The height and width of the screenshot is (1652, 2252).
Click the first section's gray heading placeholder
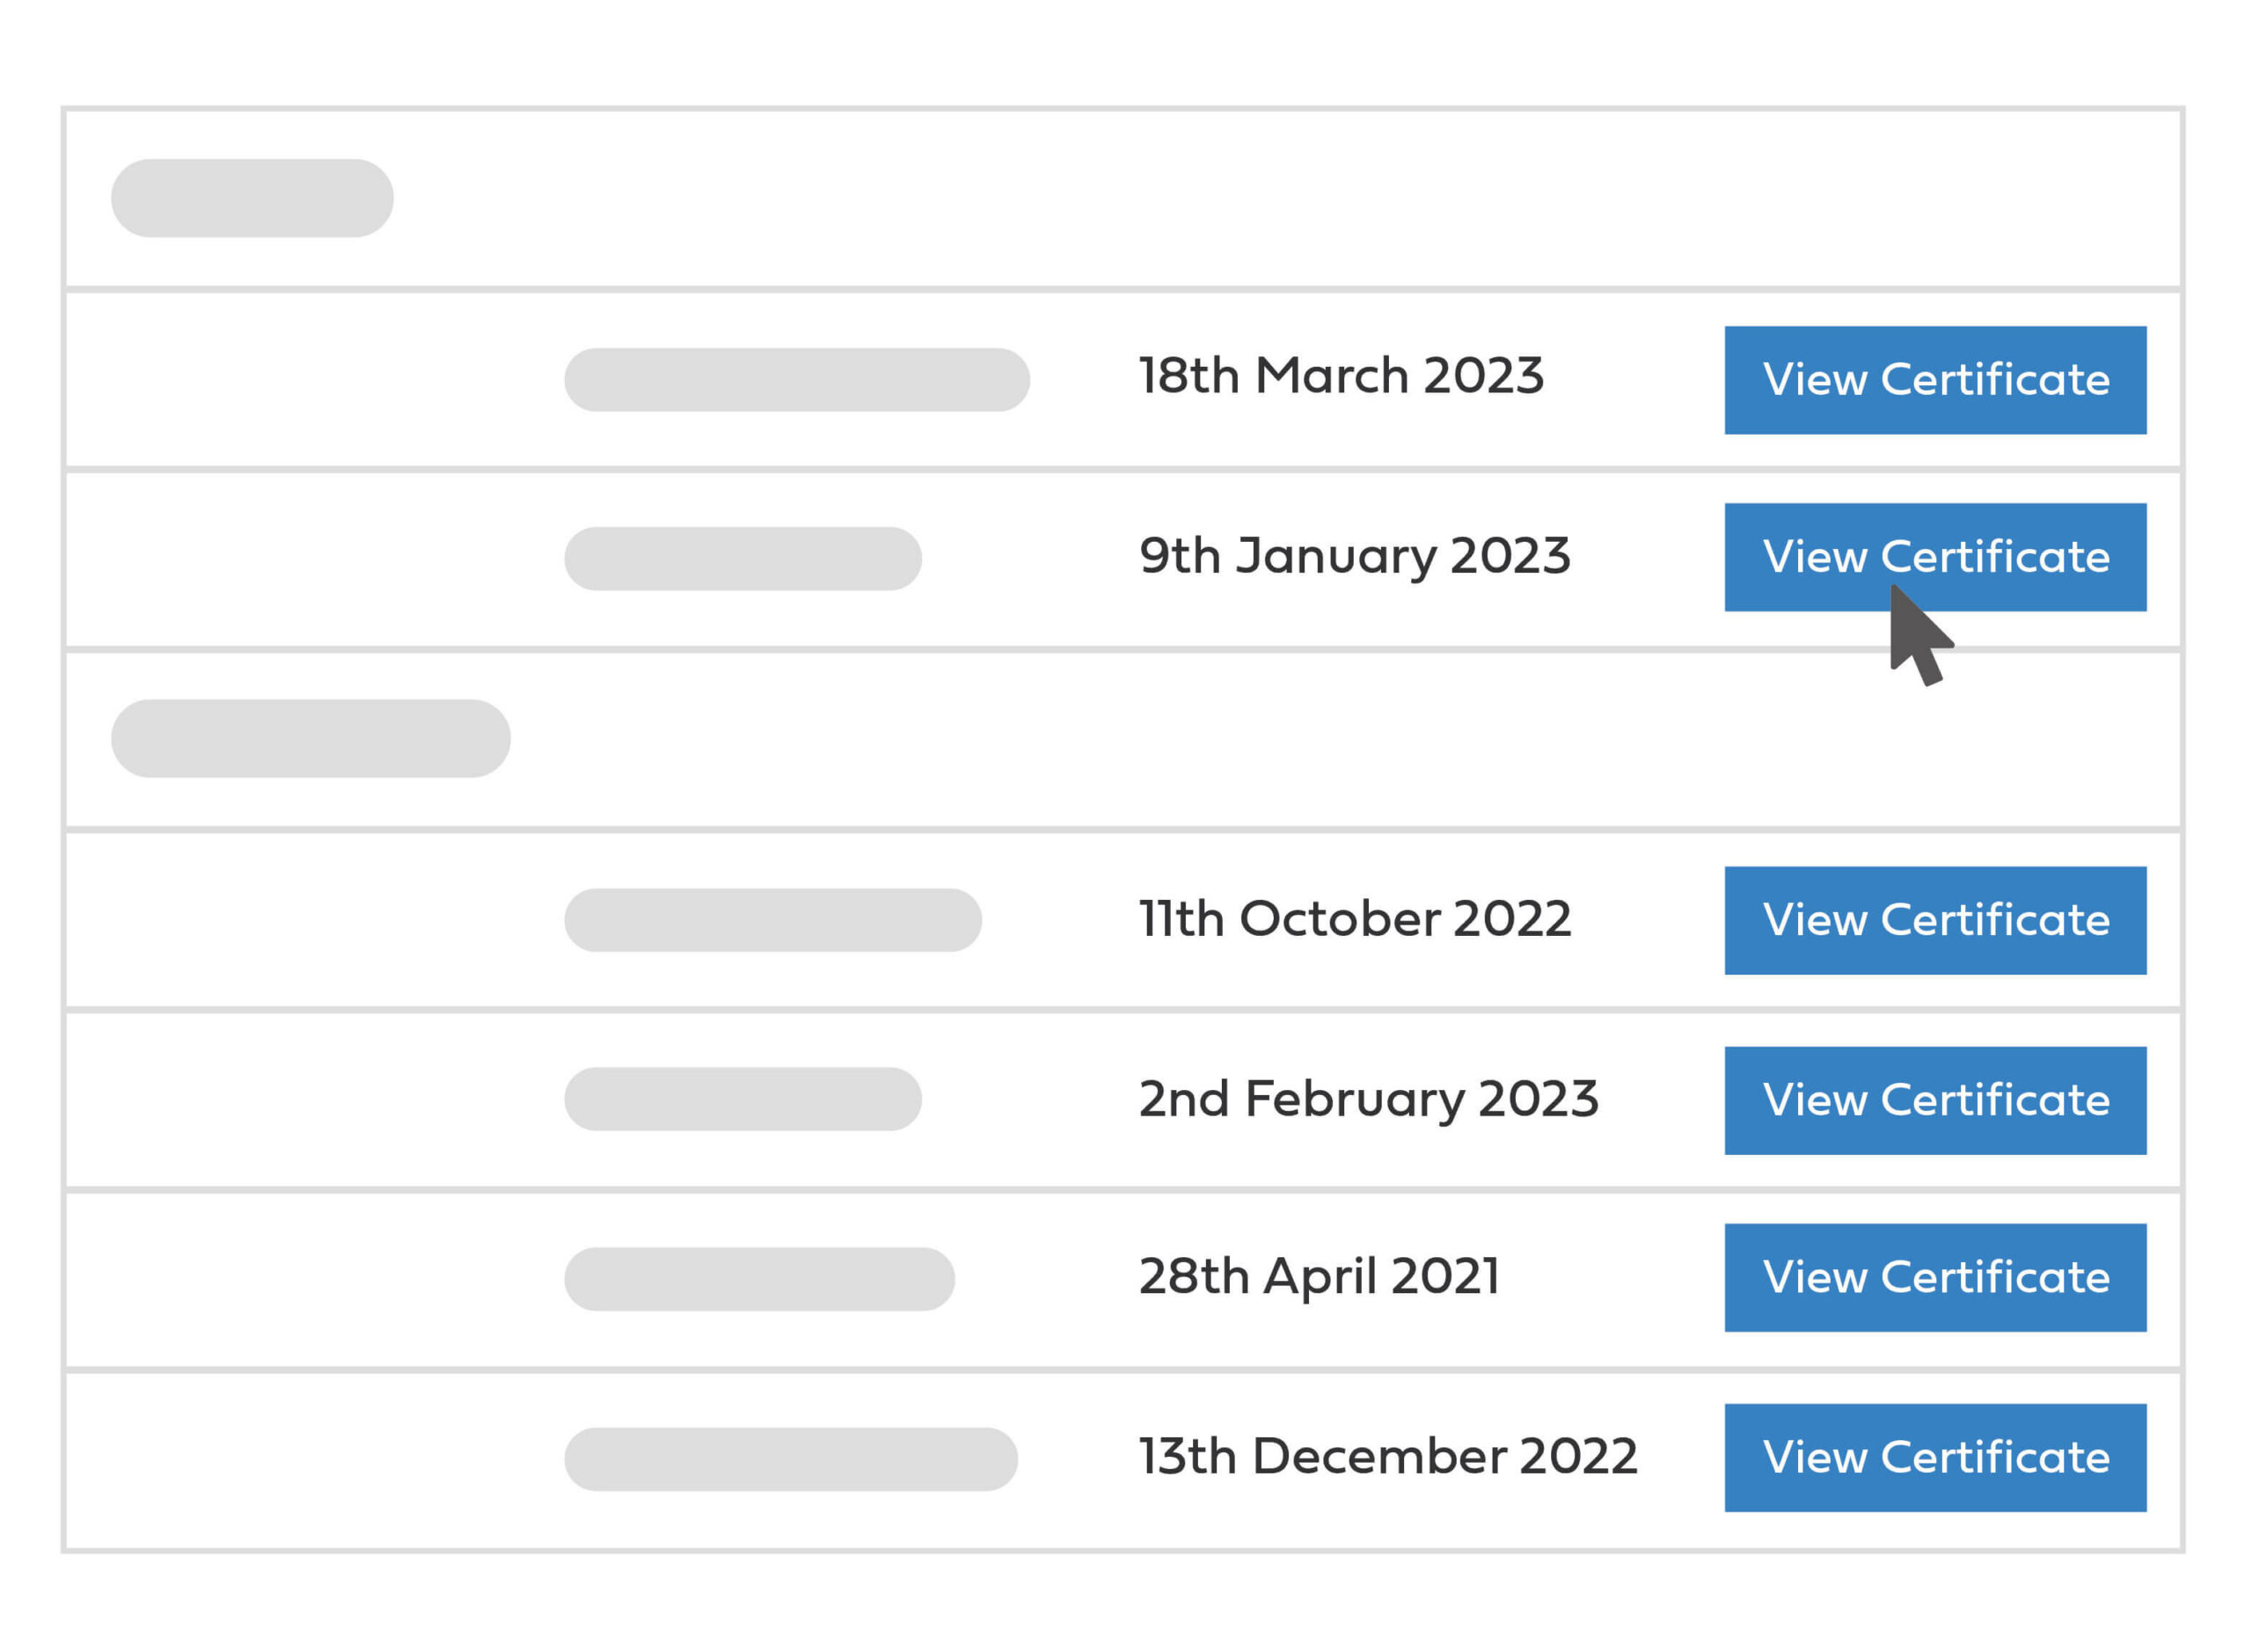pyautogui.click(x=252, y=198)
